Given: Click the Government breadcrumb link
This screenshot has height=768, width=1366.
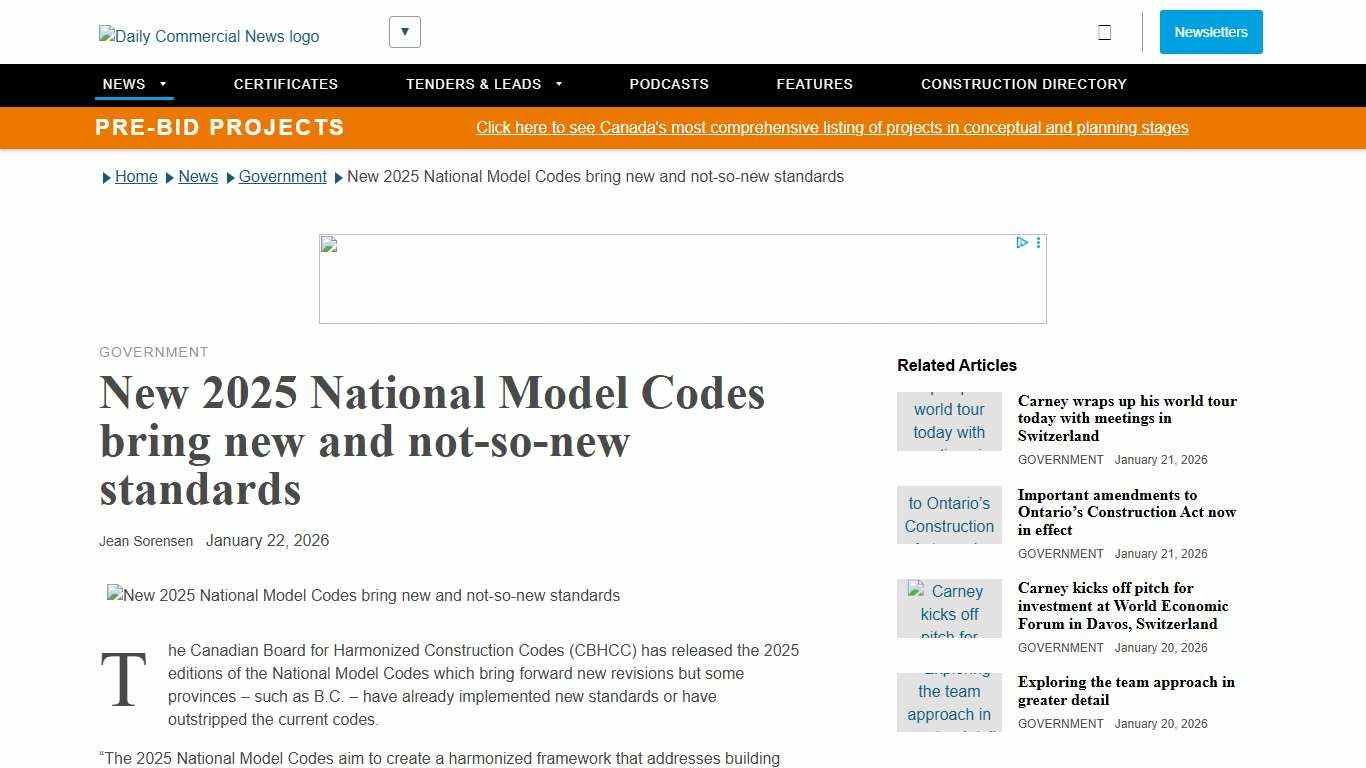Looking at the screenshot, I should (x=282, y=176).
